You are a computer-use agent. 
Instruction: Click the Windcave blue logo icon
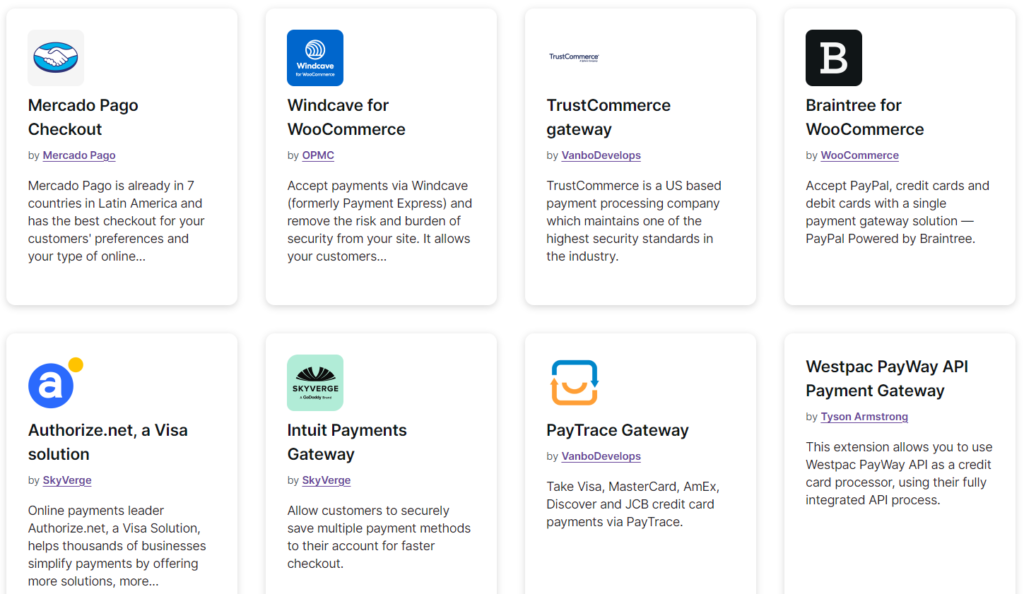pos(315,57)
